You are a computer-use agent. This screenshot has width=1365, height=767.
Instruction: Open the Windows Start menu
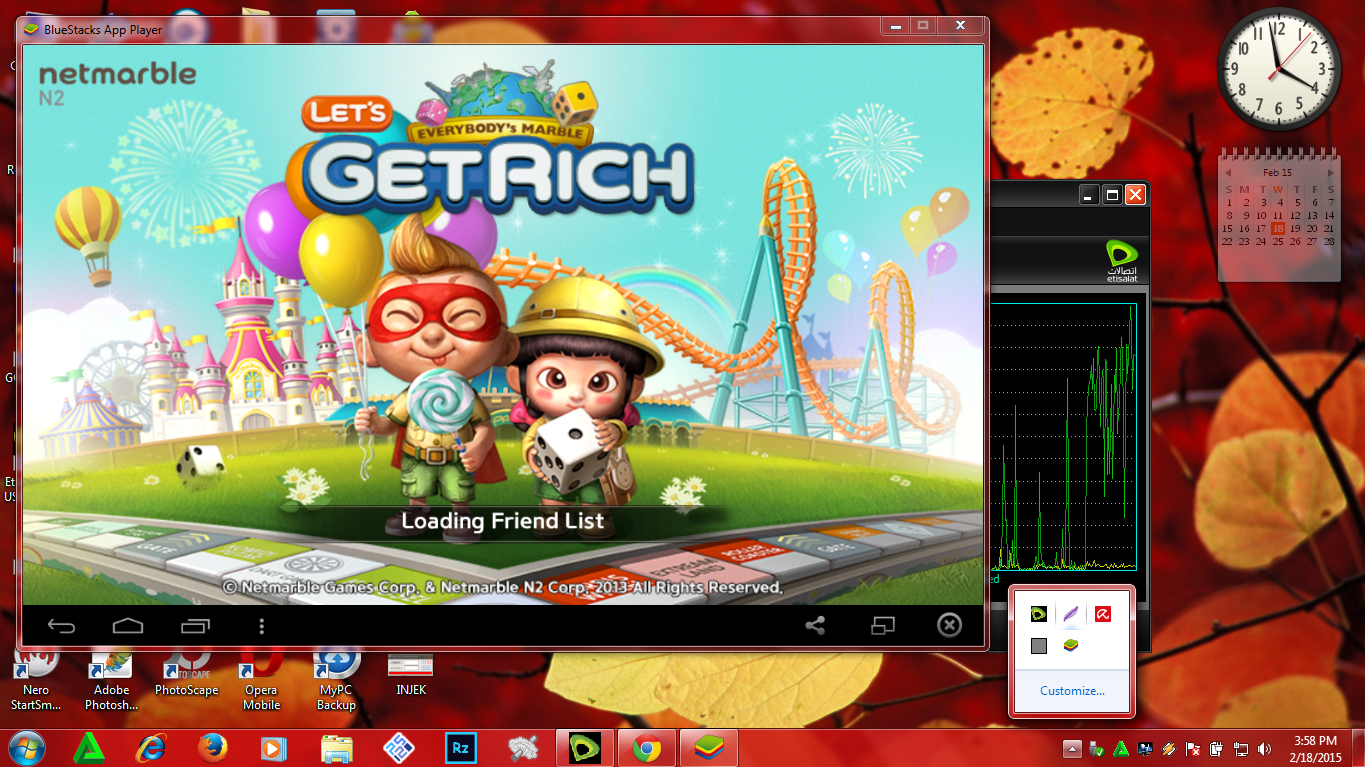click(27, 747)
